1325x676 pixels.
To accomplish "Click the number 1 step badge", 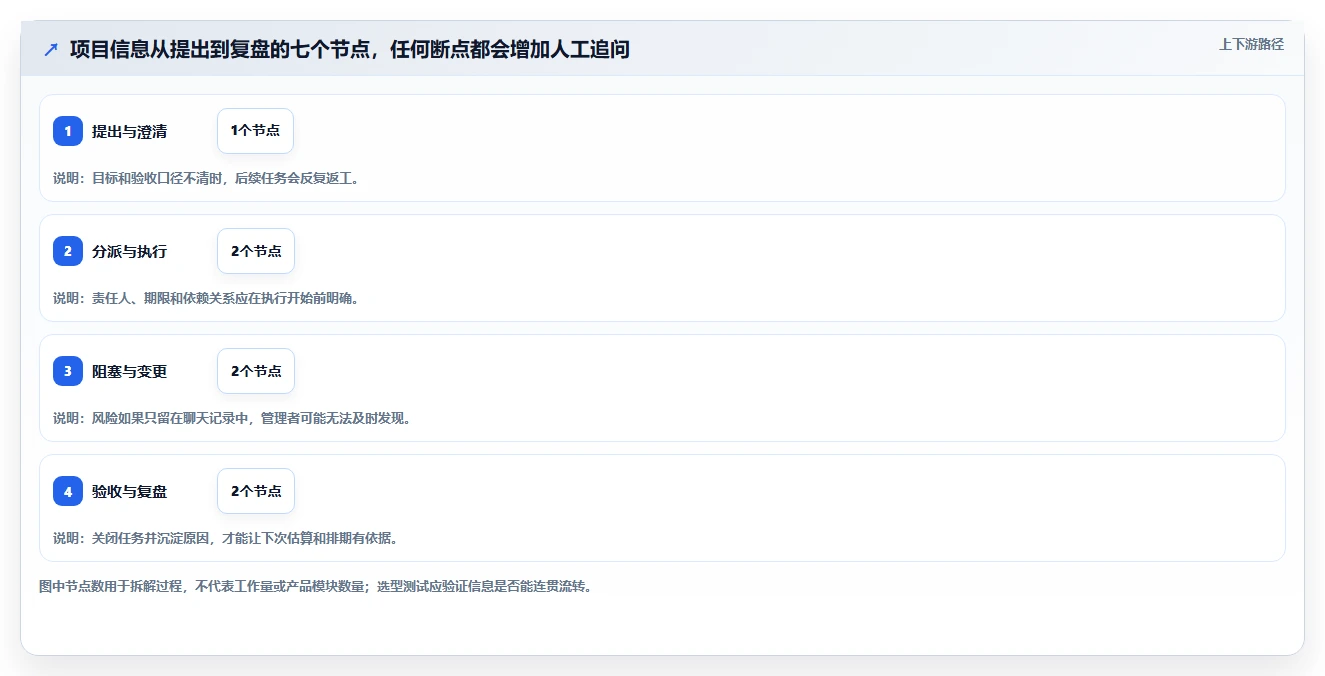I will tap(68, 131).
